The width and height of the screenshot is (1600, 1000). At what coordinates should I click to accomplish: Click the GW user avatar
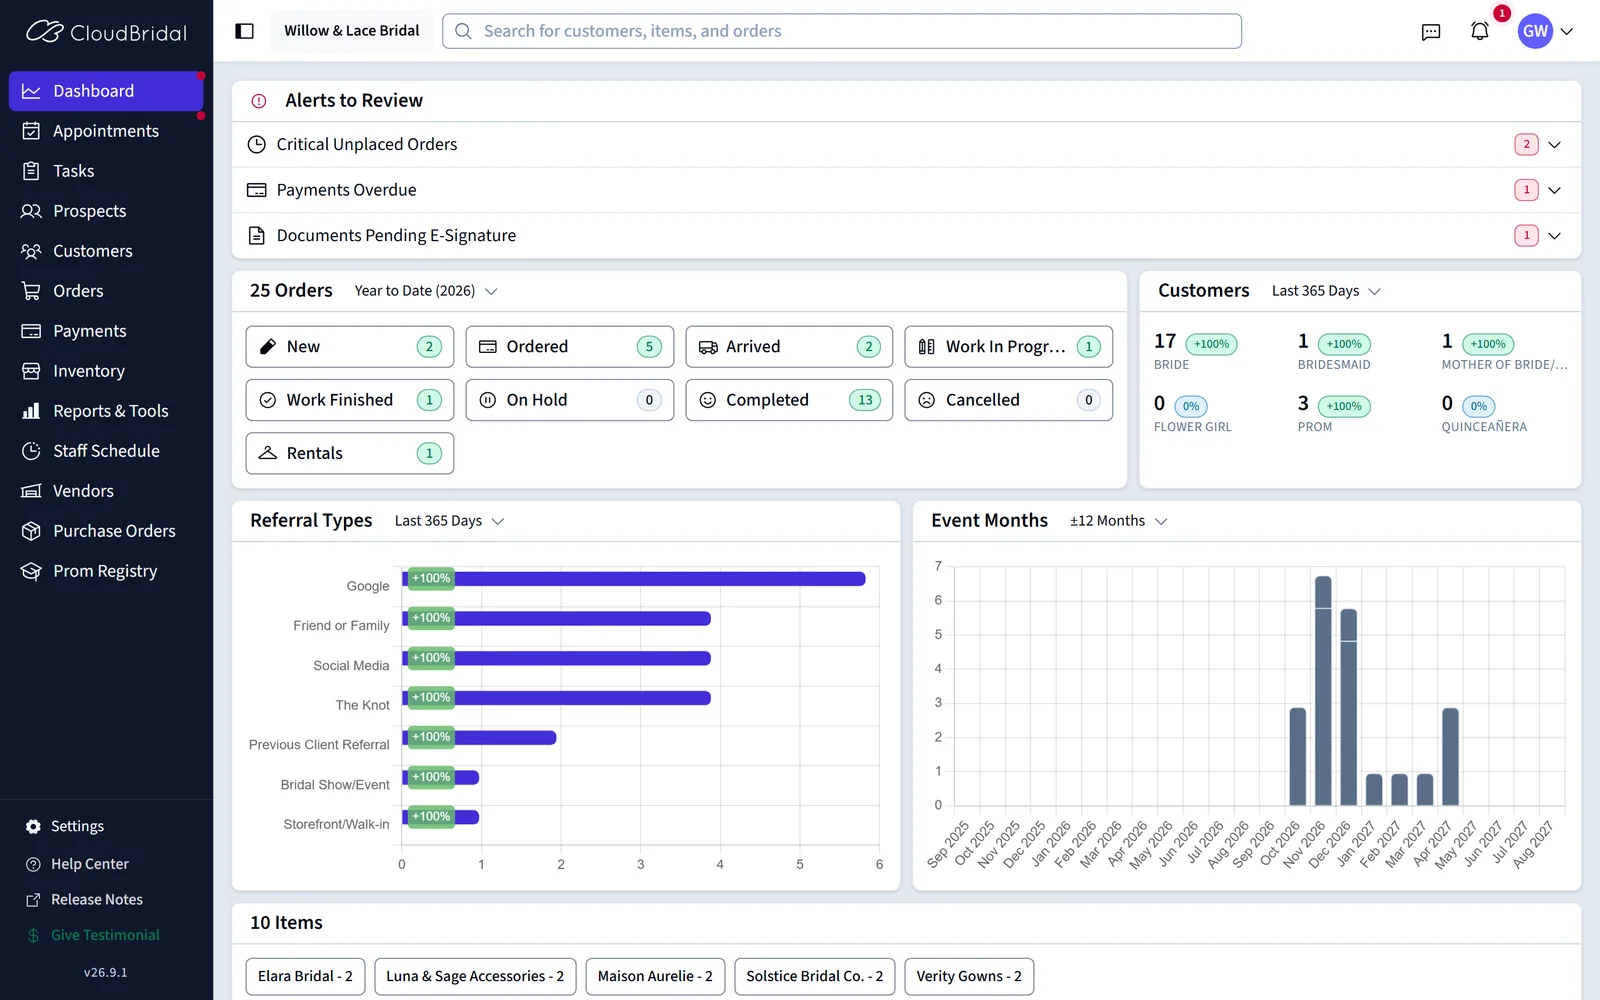[1535, 31]
